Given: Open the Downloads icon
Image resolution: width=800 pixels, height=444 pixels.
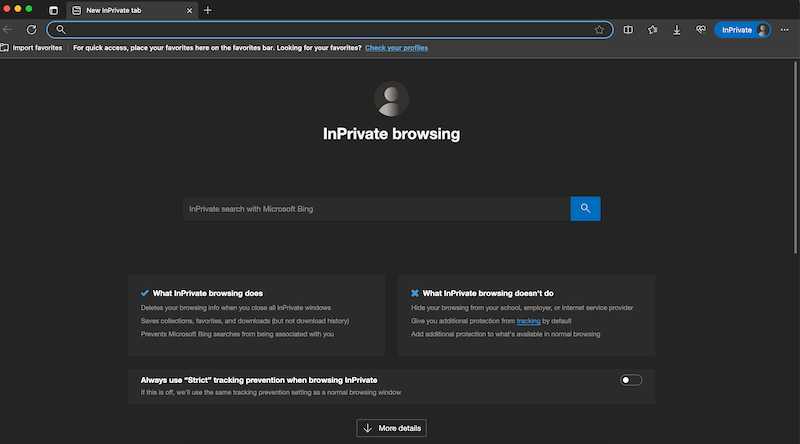Looking at the screenshot, I should click(677, 30).
